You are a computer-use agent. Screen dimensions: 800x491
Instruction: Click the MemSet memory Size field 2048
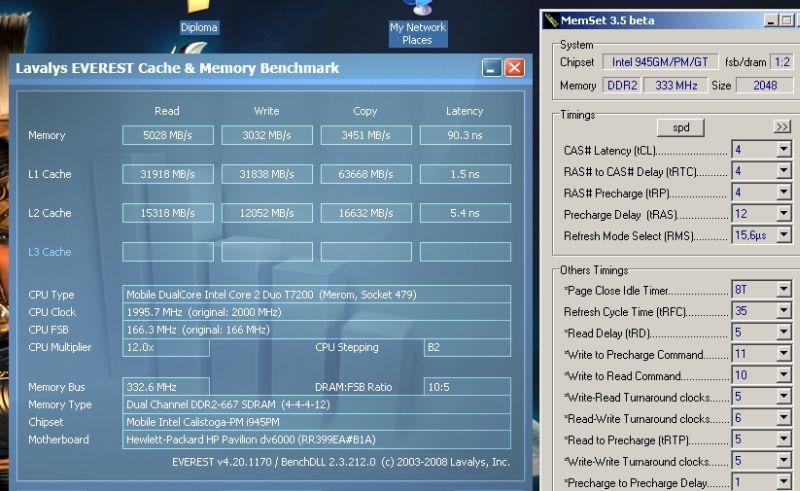[x=765, y=85]
